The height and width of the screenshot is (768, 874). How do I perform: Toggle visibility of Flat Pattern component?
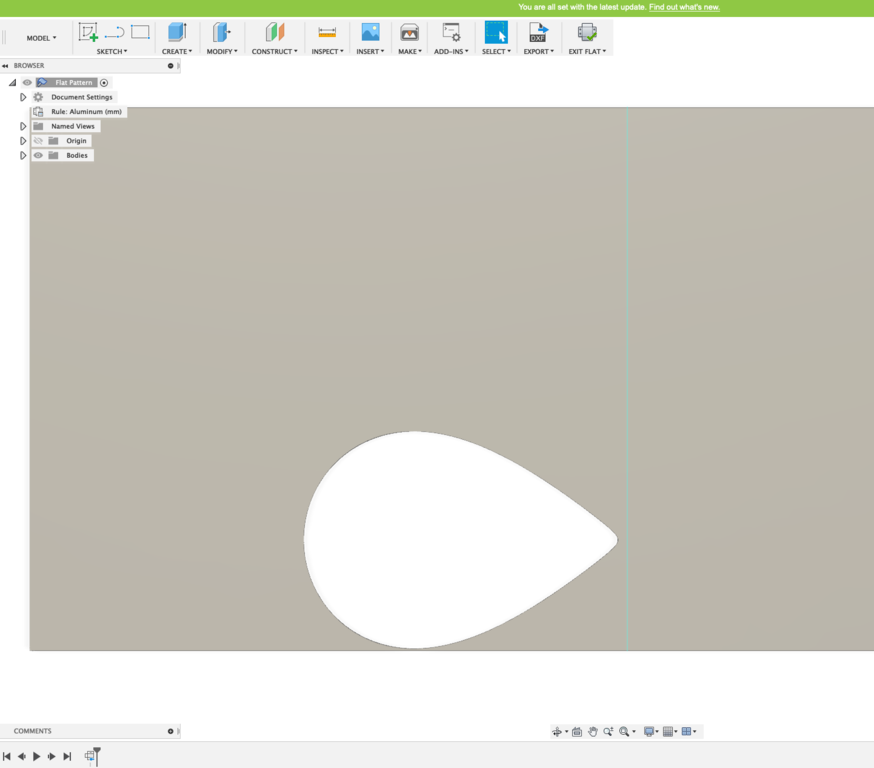point(27,82)
